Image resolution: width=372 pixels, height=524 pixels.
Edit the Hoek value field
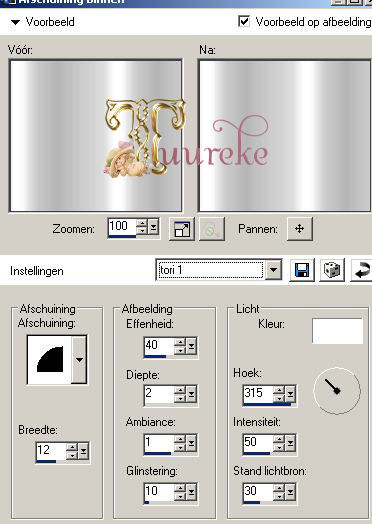point(258,393)
